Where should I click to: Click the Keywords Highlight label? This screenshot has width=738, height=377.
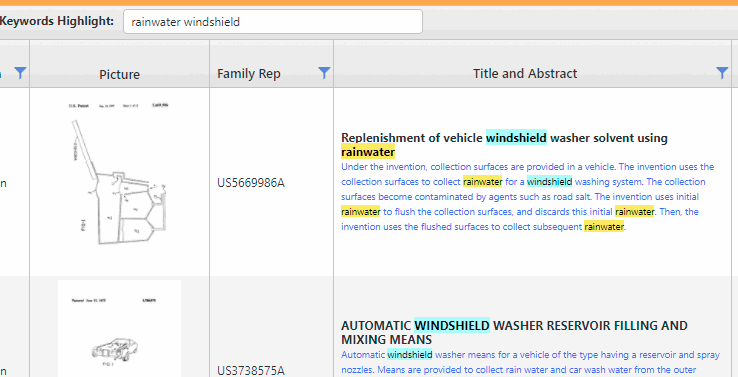(57, 21)
